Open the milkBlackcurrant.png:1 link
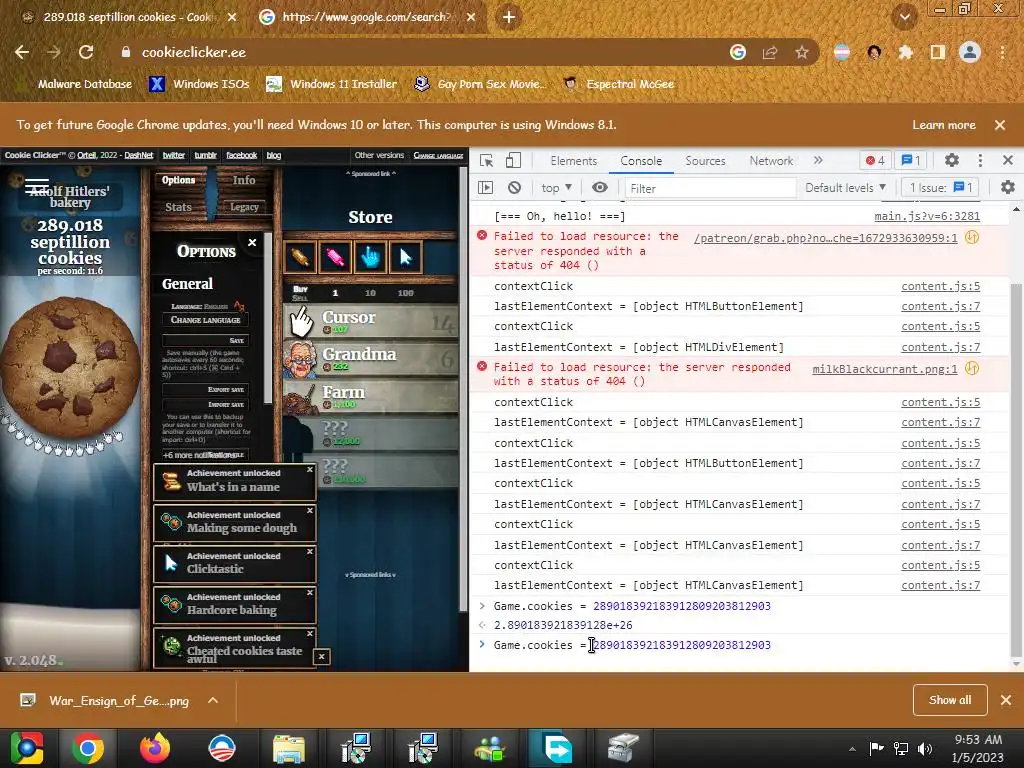The height and width of the screenshot is (768, 1024). (x=884, y=369)
